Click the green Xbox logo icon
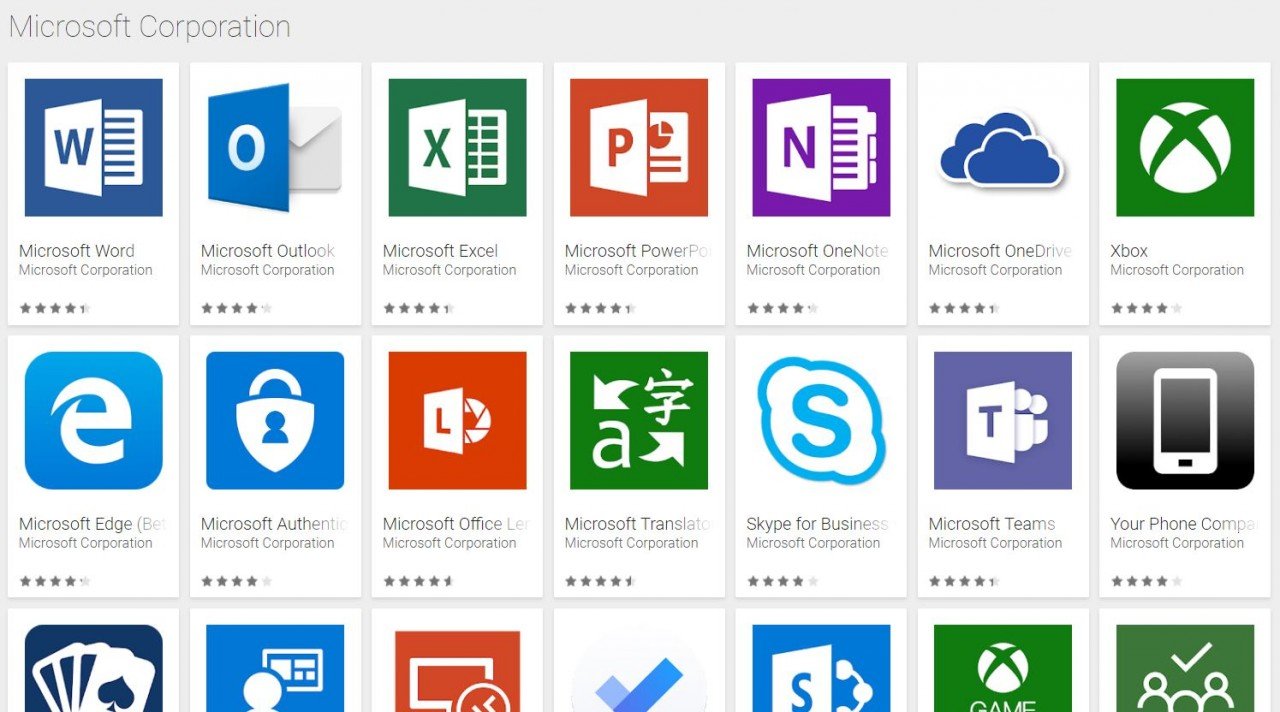This screenshot has width=1280, height=712. [x=1185, y=148]
